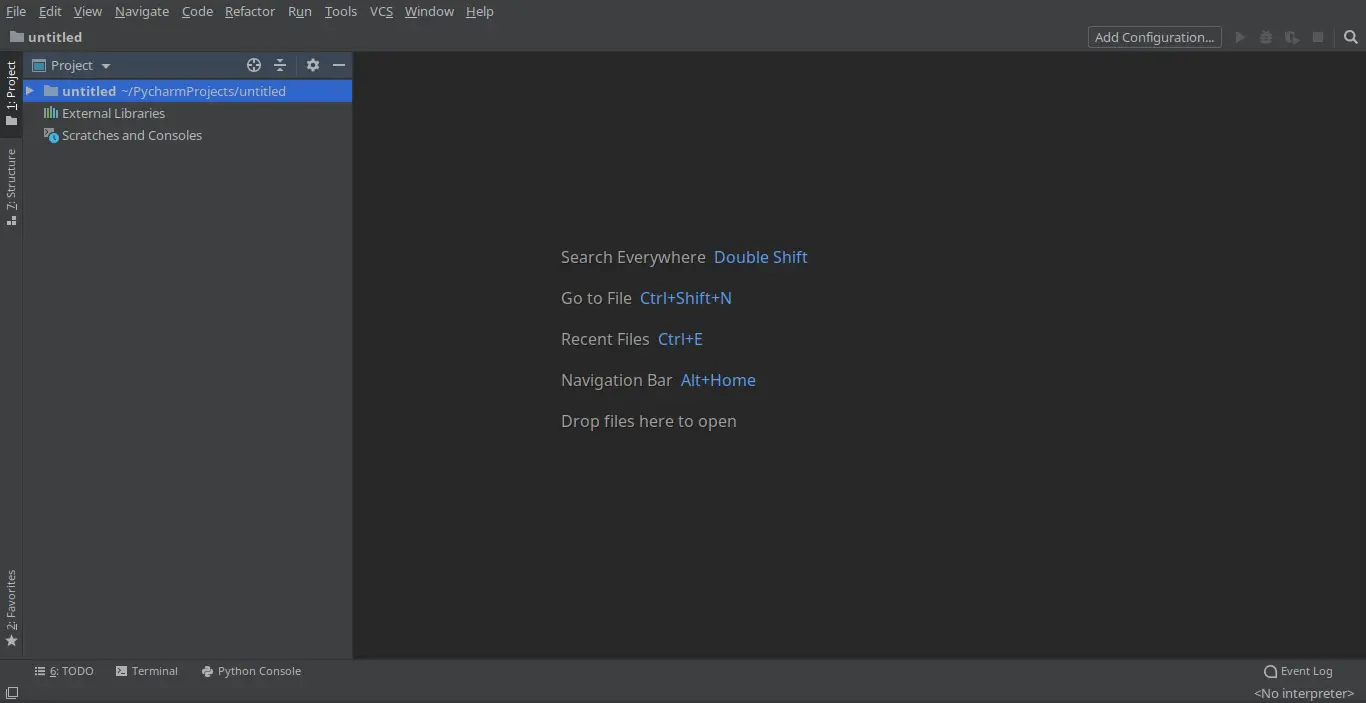
Task: Click the Run (play) icon
Action: point(1240,37)
